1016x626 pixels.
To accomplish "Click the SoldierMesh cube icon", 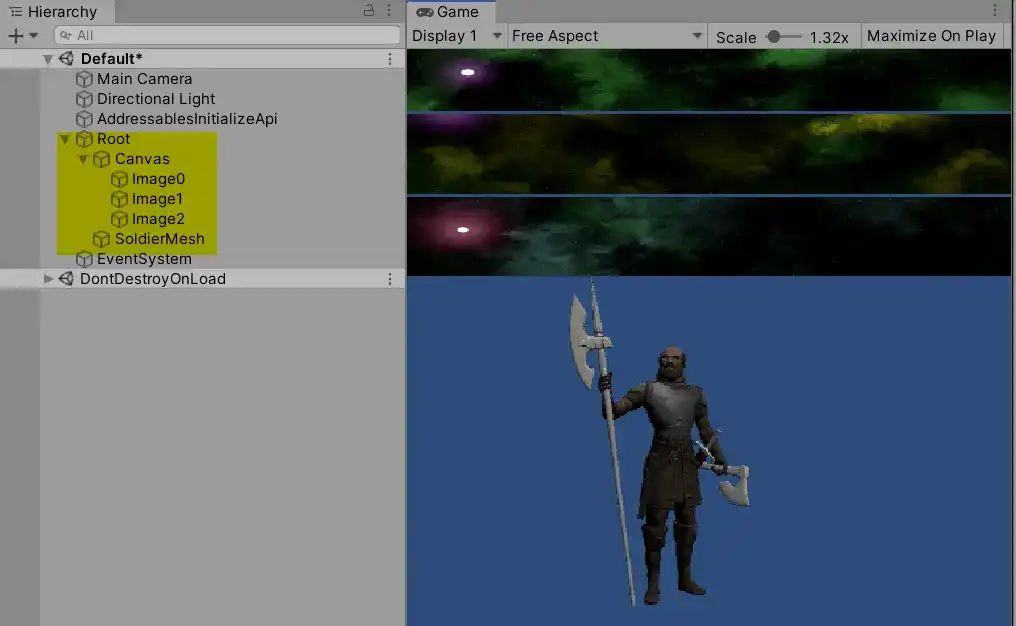I will click(100, 239).
